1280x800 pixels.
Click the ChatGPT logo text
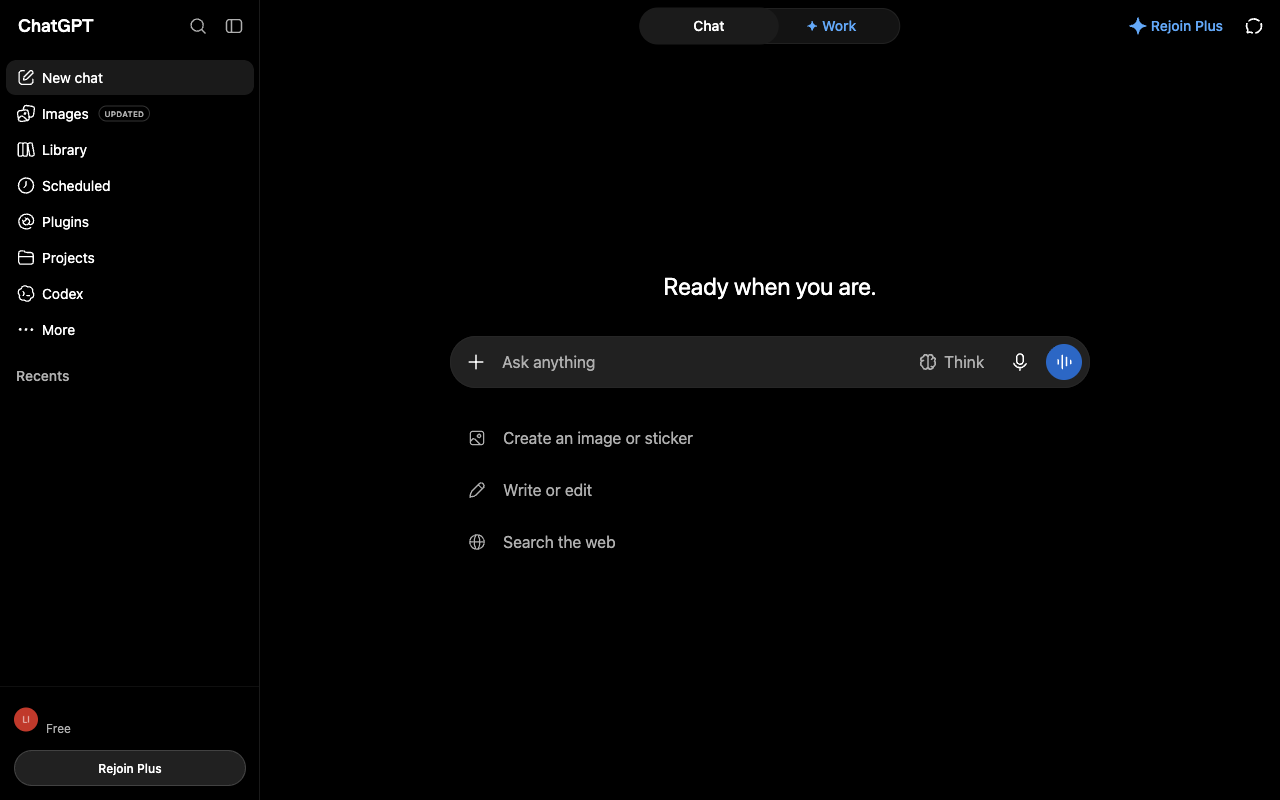point(56,26)
